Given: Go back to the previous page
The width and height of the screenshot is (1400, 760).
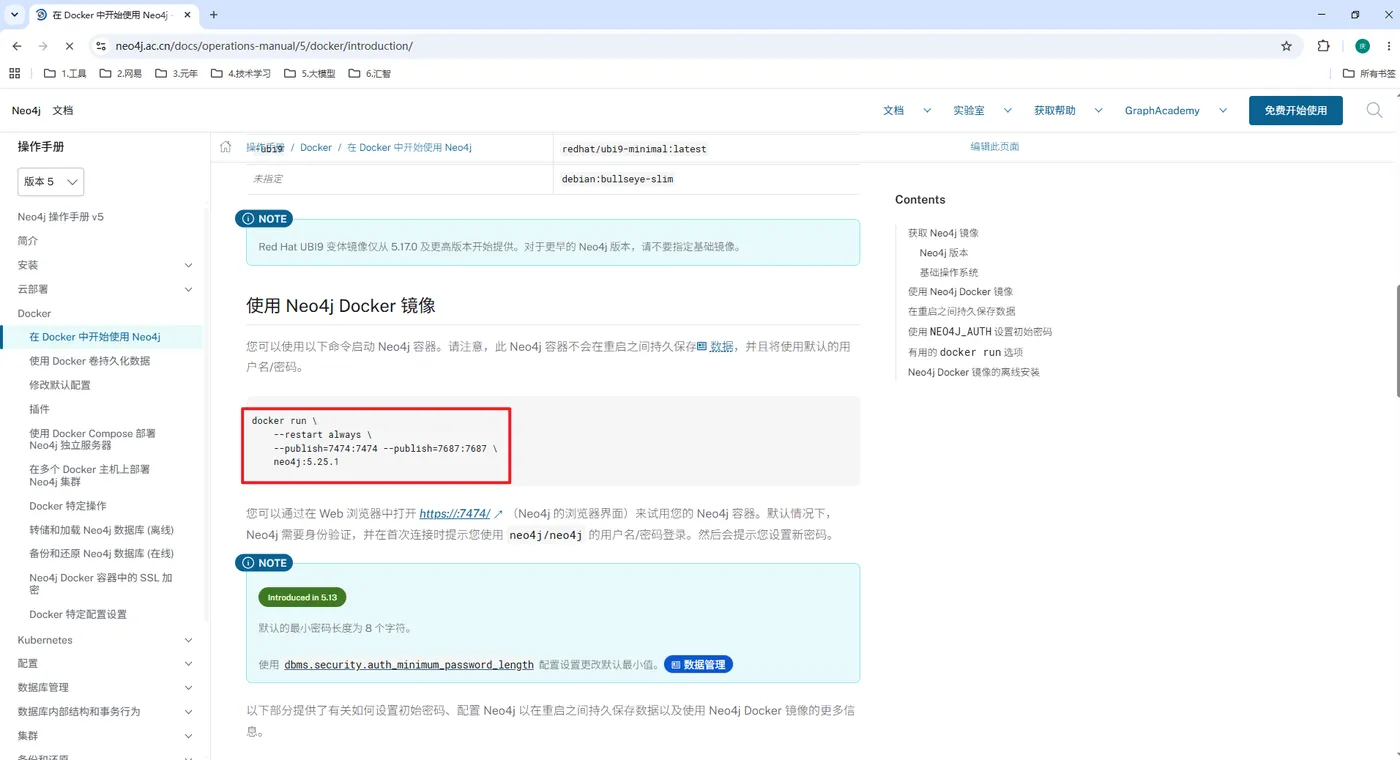Looking at the screenshot, I should tap(17, 46).
